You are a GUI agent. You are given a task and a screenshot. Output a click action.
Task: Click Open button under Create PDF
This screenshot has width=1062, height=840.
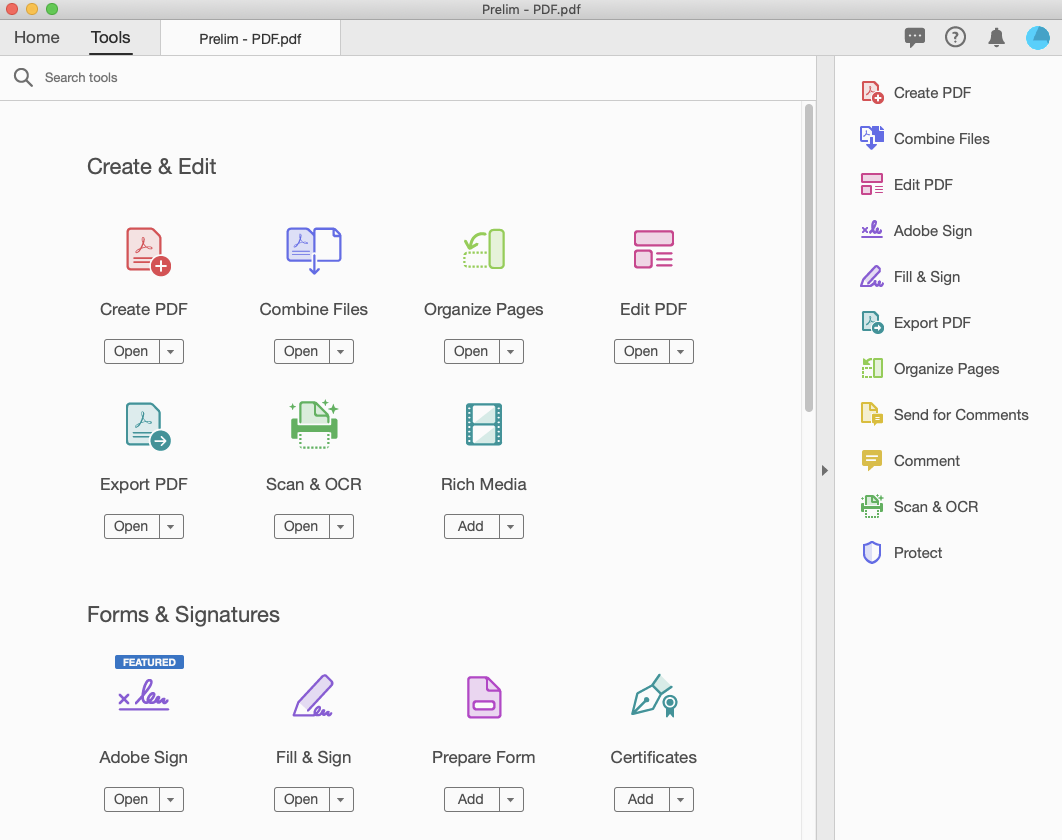click(x=131, y=352)
